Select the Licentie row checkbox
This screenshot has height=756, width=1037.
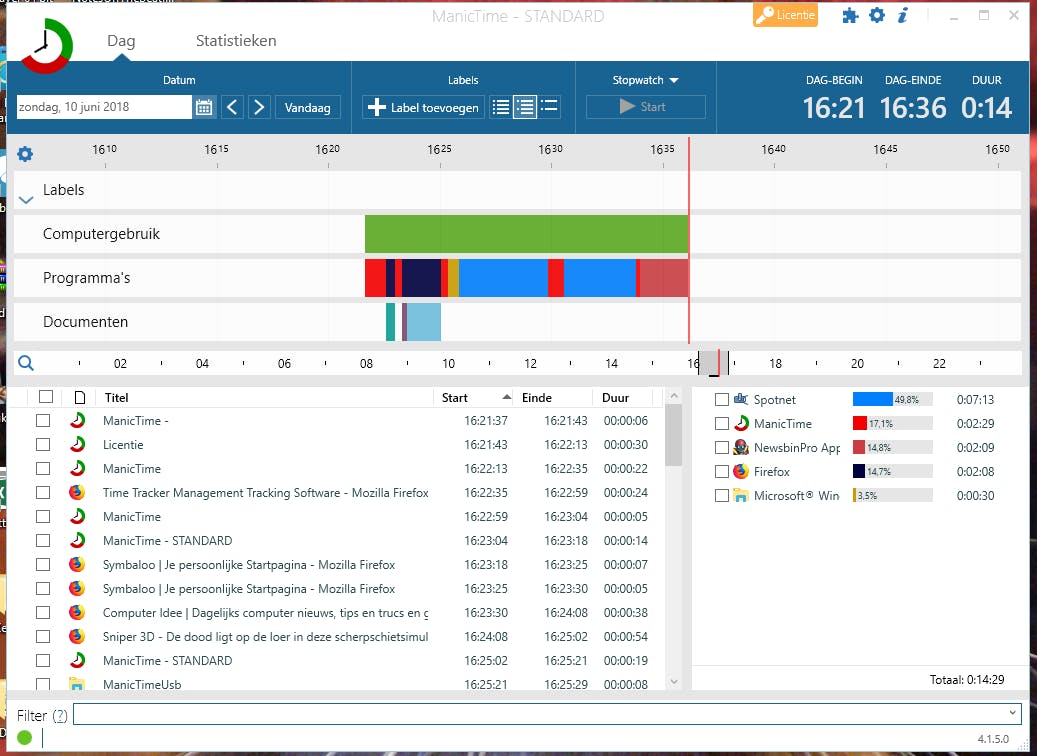(43, 445)
